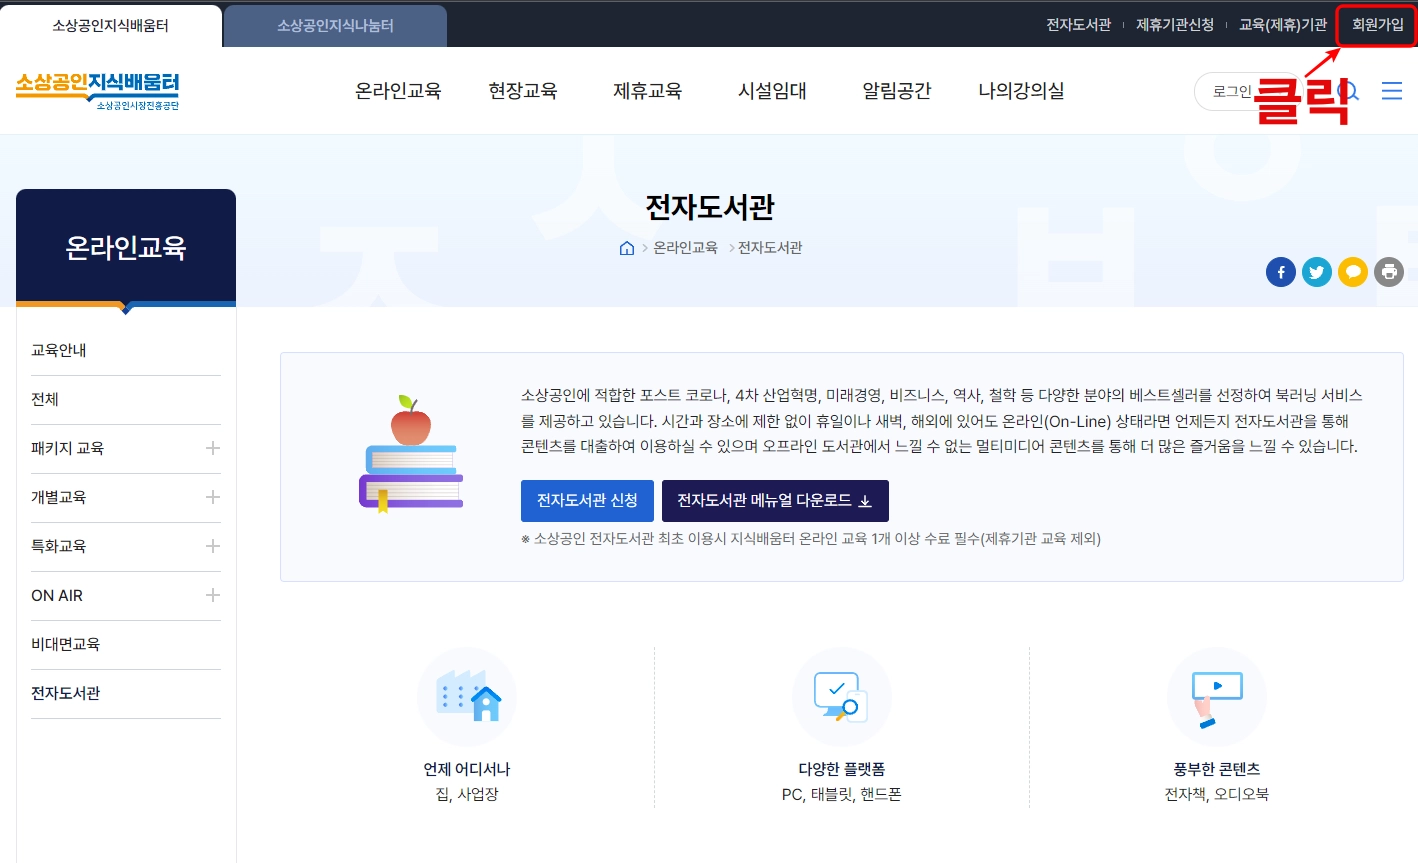Expand the 특화교육 section
Screen dimensions: 1418x863
212,546
